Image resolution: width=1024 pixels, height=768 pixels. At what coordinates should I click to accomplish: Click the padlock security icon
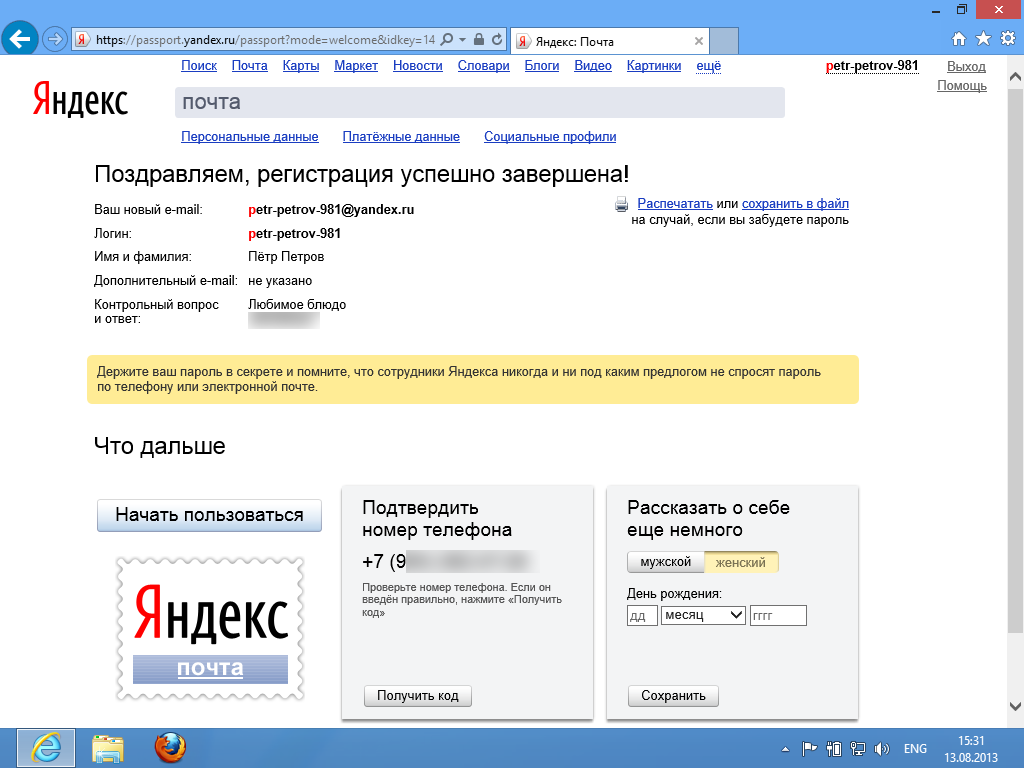[479, 39]
